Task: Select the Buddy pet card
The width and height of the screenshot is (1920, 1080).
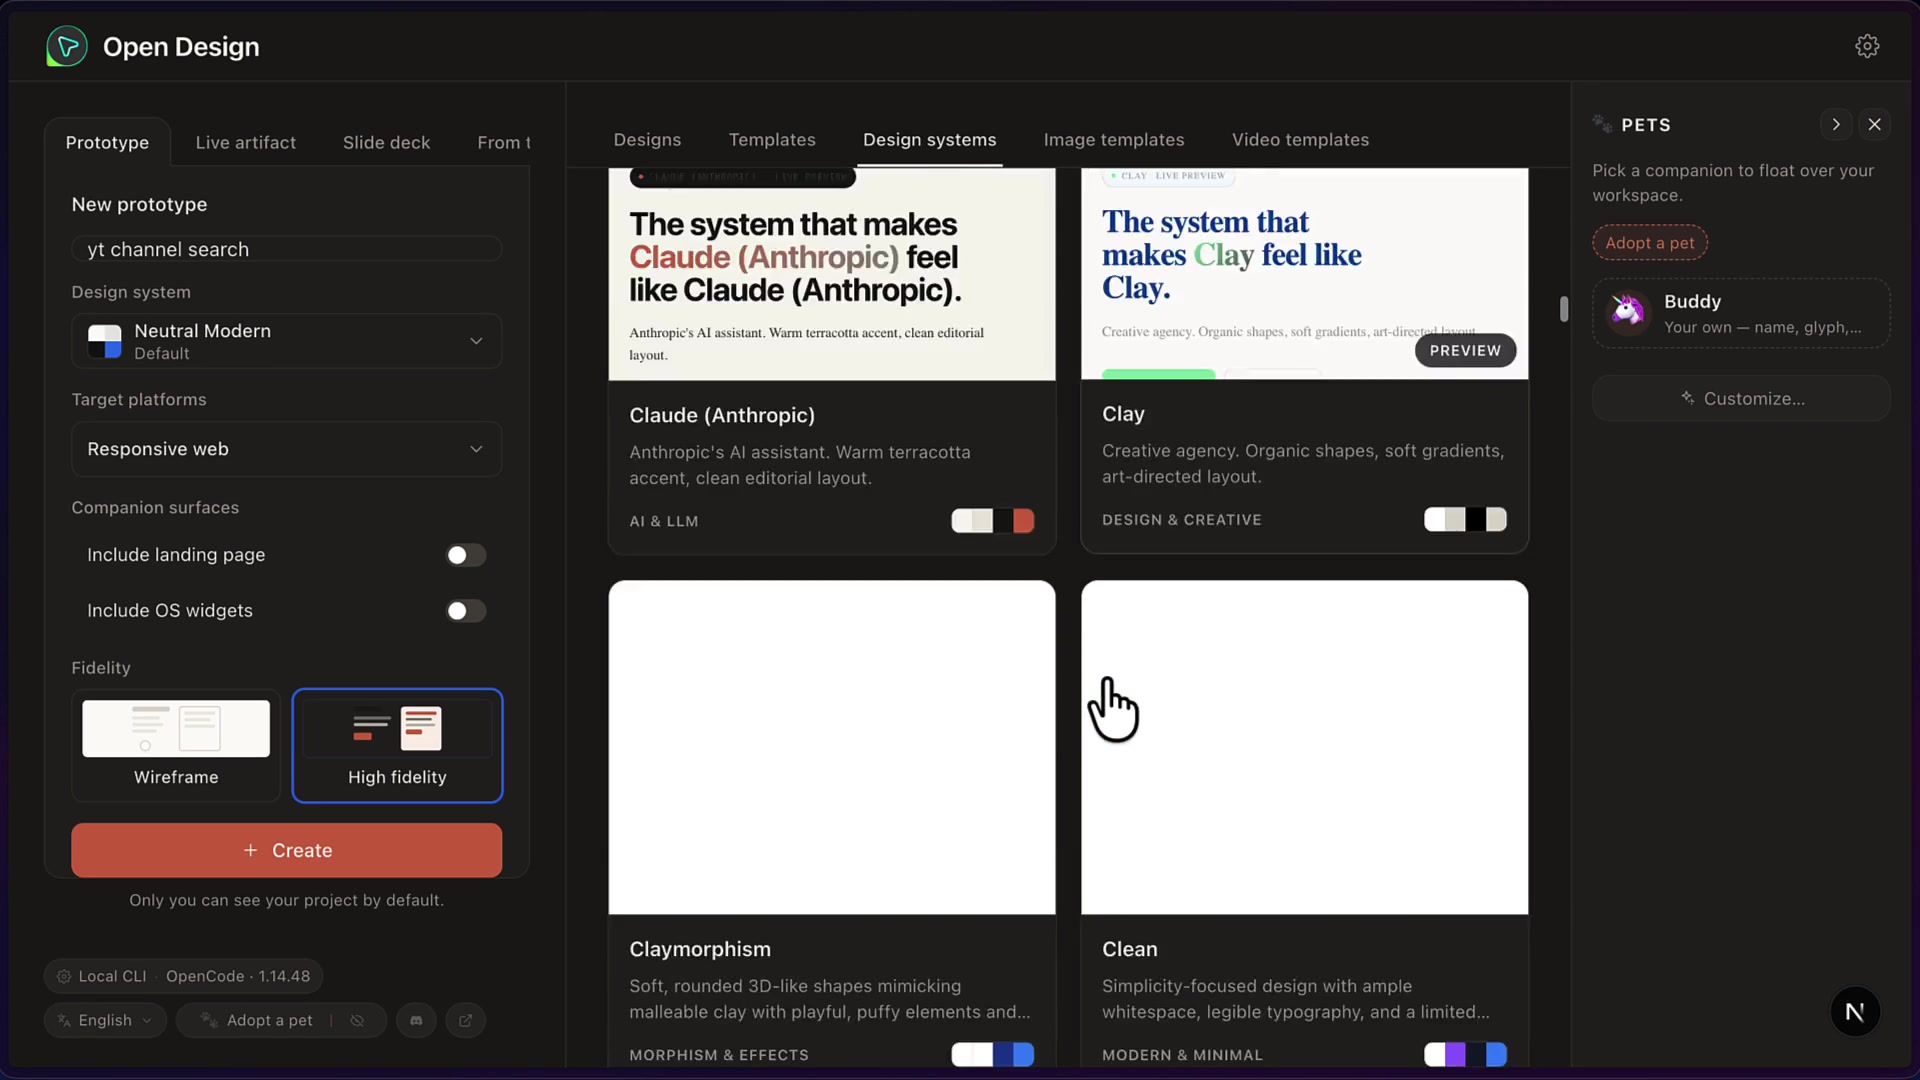Action: (x=1741, y=313)
